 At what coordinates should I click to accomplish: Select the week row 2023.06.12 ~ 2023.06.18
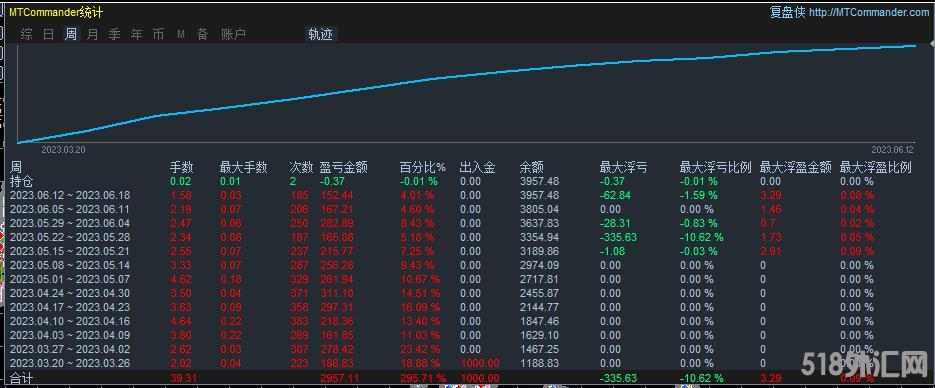pos(70,195)
